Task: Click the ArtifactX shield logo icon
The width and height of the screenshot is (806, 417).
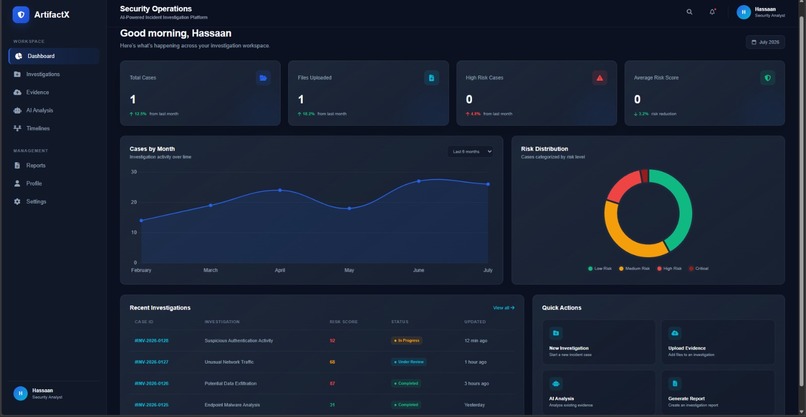Action: click(21, 14)
